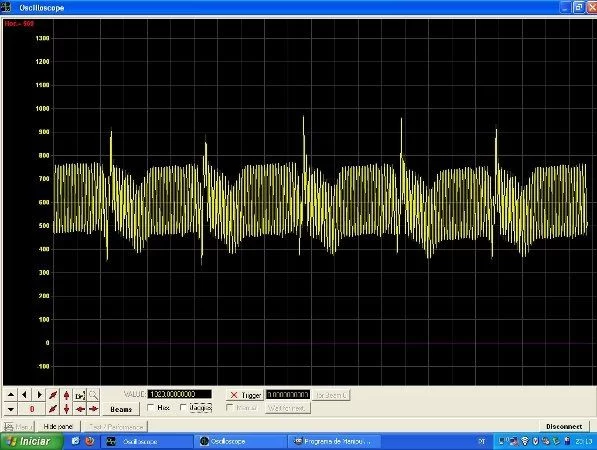This screenshot has height=450, width=597.
Task: Click the 600 y-axis label
Action: coord(44,202)
